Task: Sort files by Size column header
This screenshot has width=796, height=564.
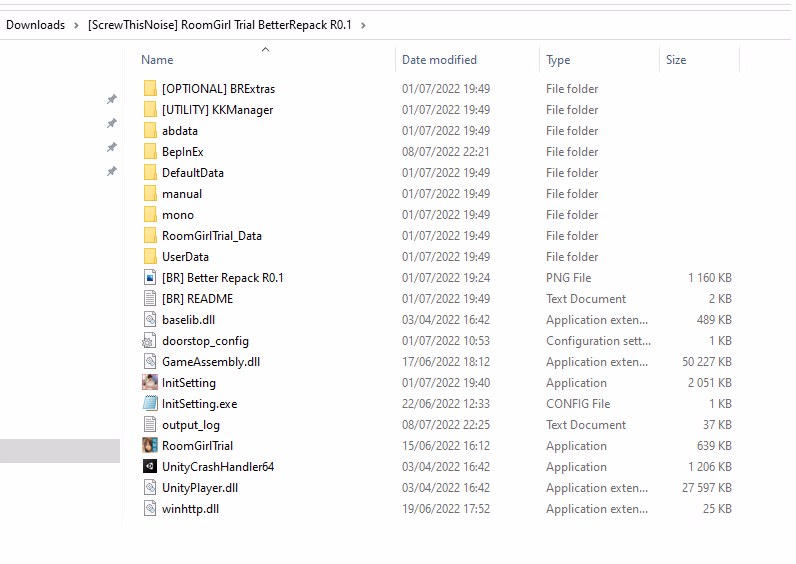Action: tap(676, 60)
